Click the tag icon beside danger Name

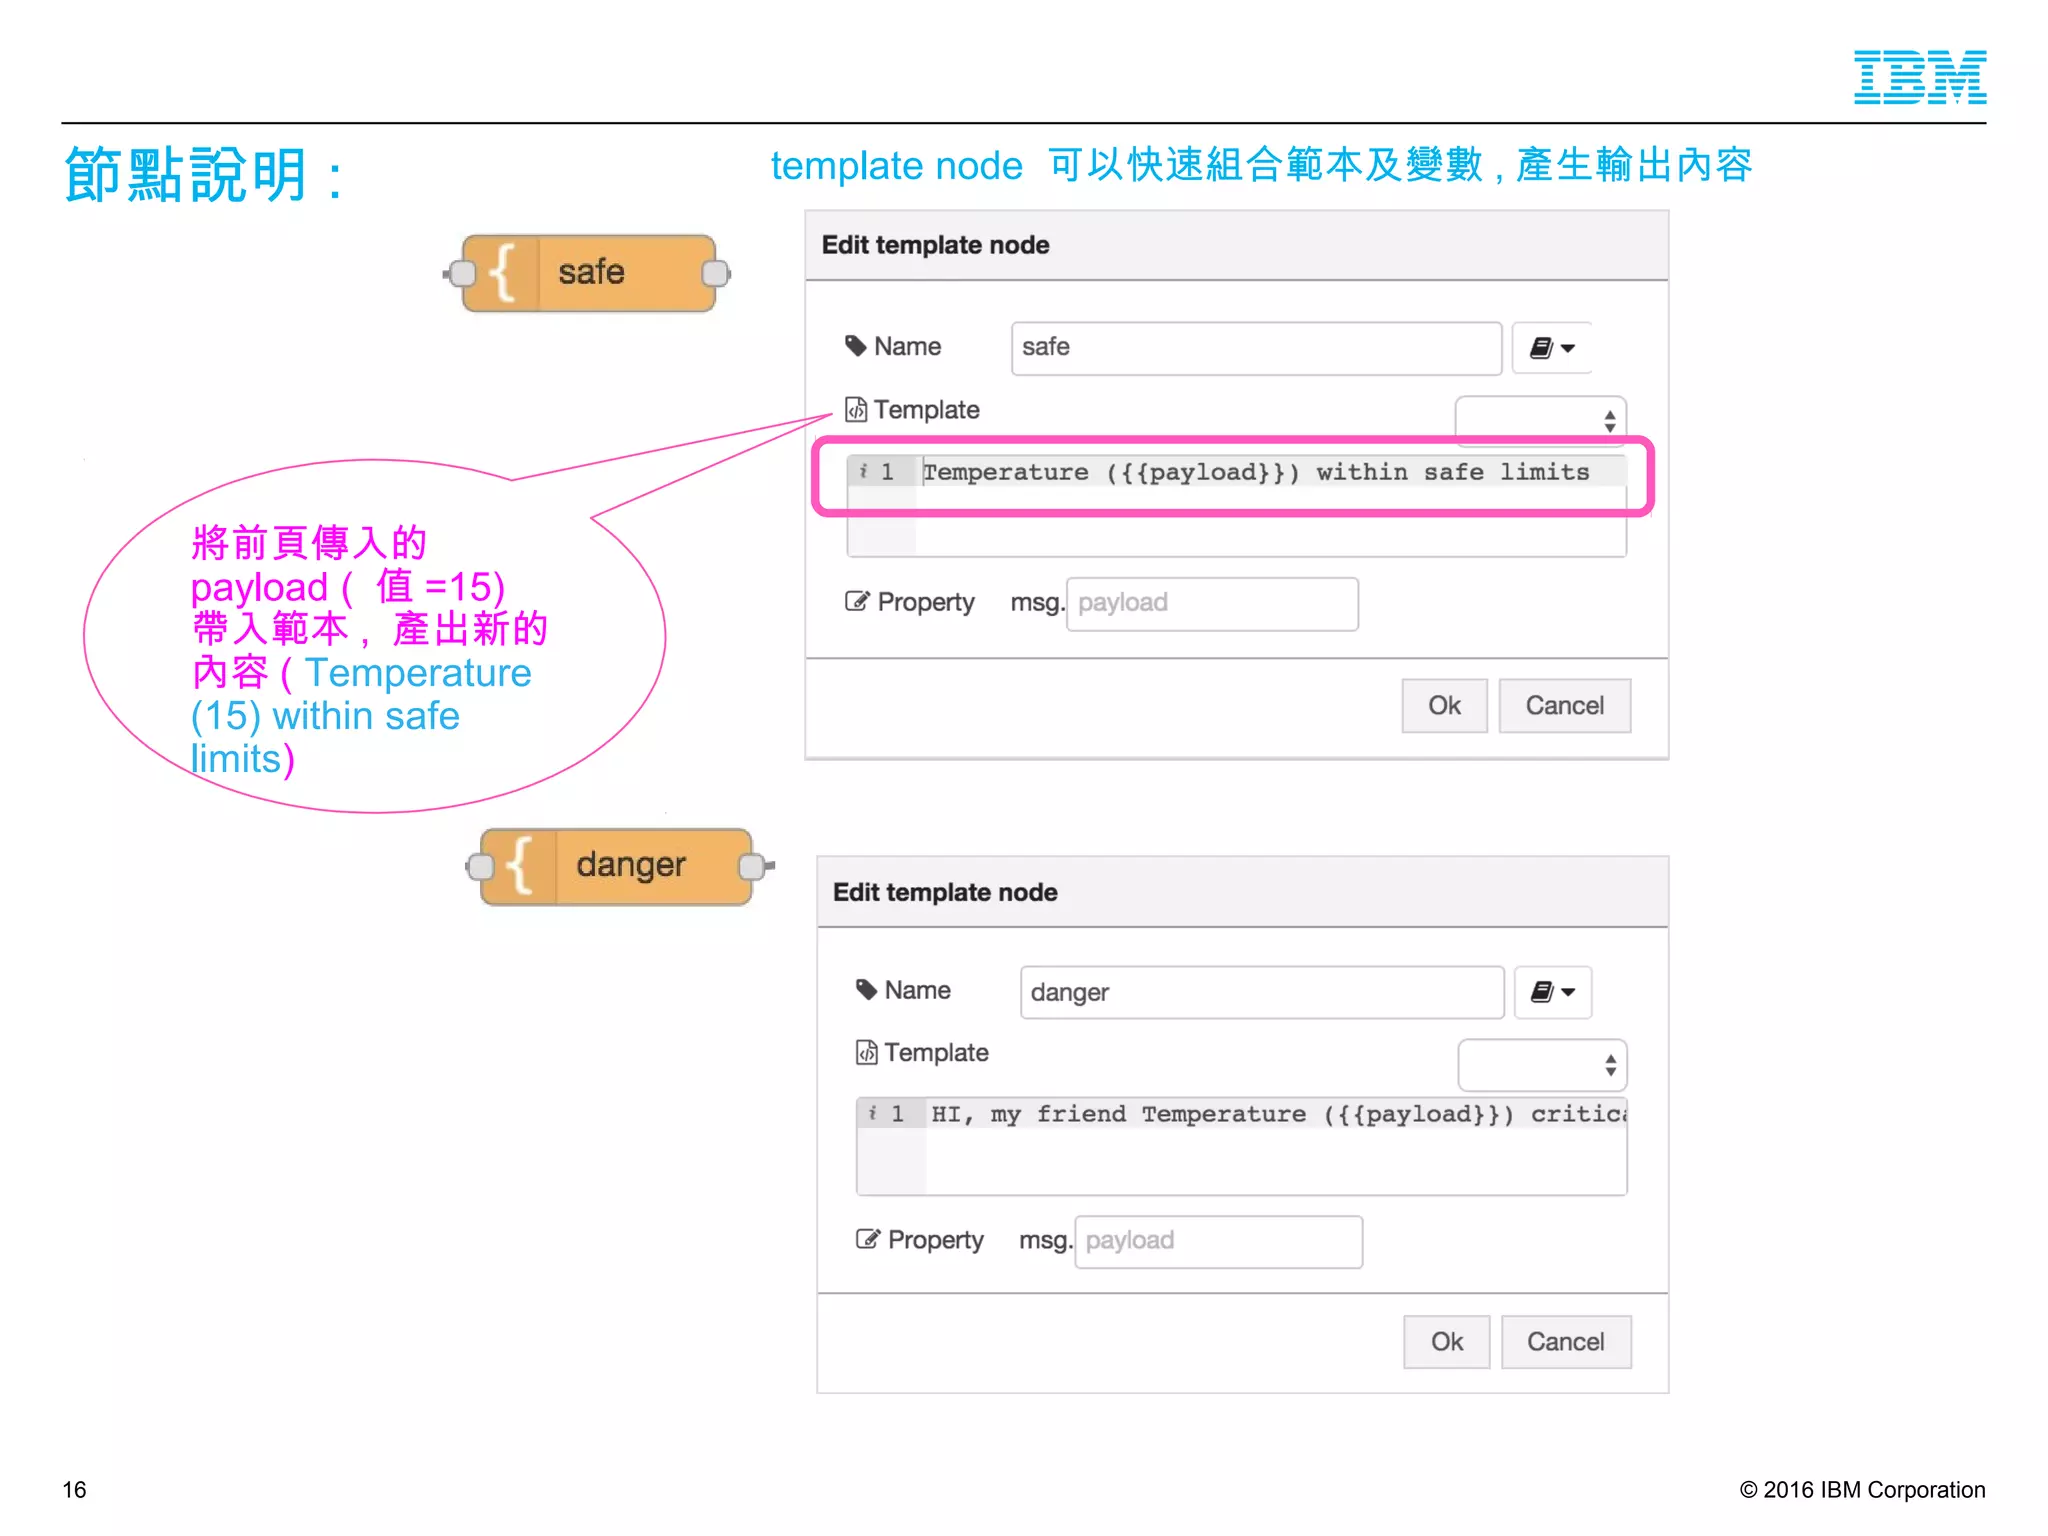tap(867, 990)
